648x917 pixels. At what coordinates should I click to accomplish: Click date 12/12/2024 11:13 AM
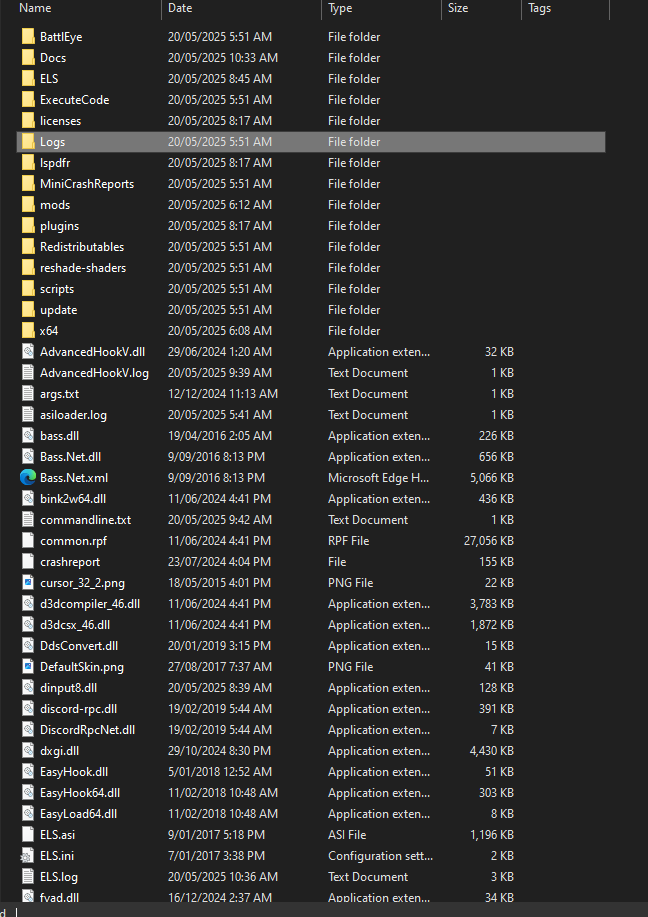(x=223, y=394)
